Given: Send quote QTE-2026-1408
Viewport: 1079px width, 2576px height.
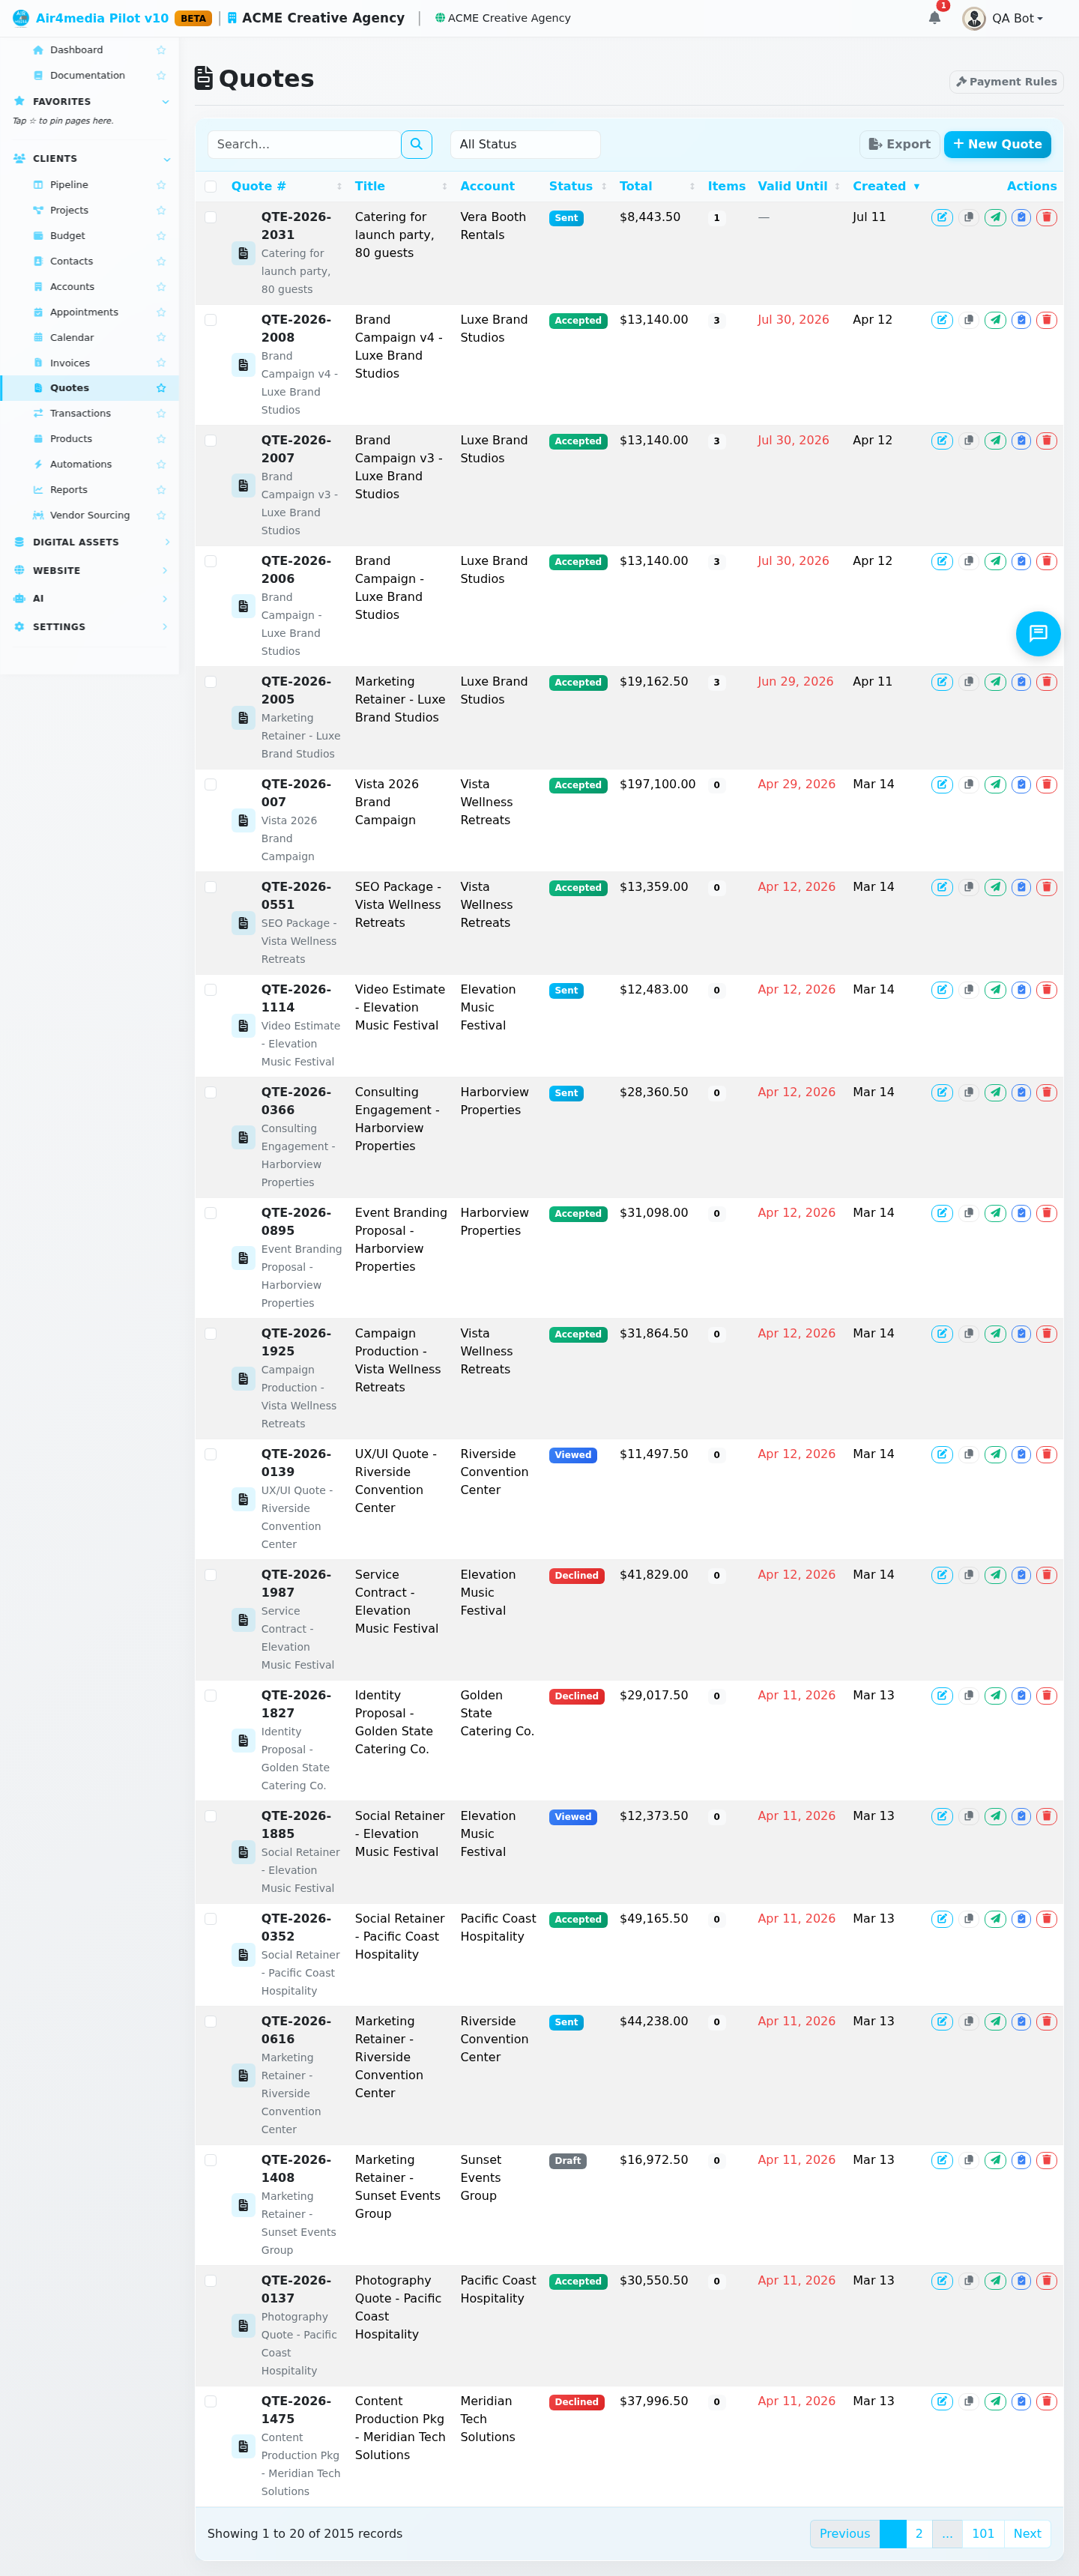Looking at the screenshot, I should click(995, 2160).
